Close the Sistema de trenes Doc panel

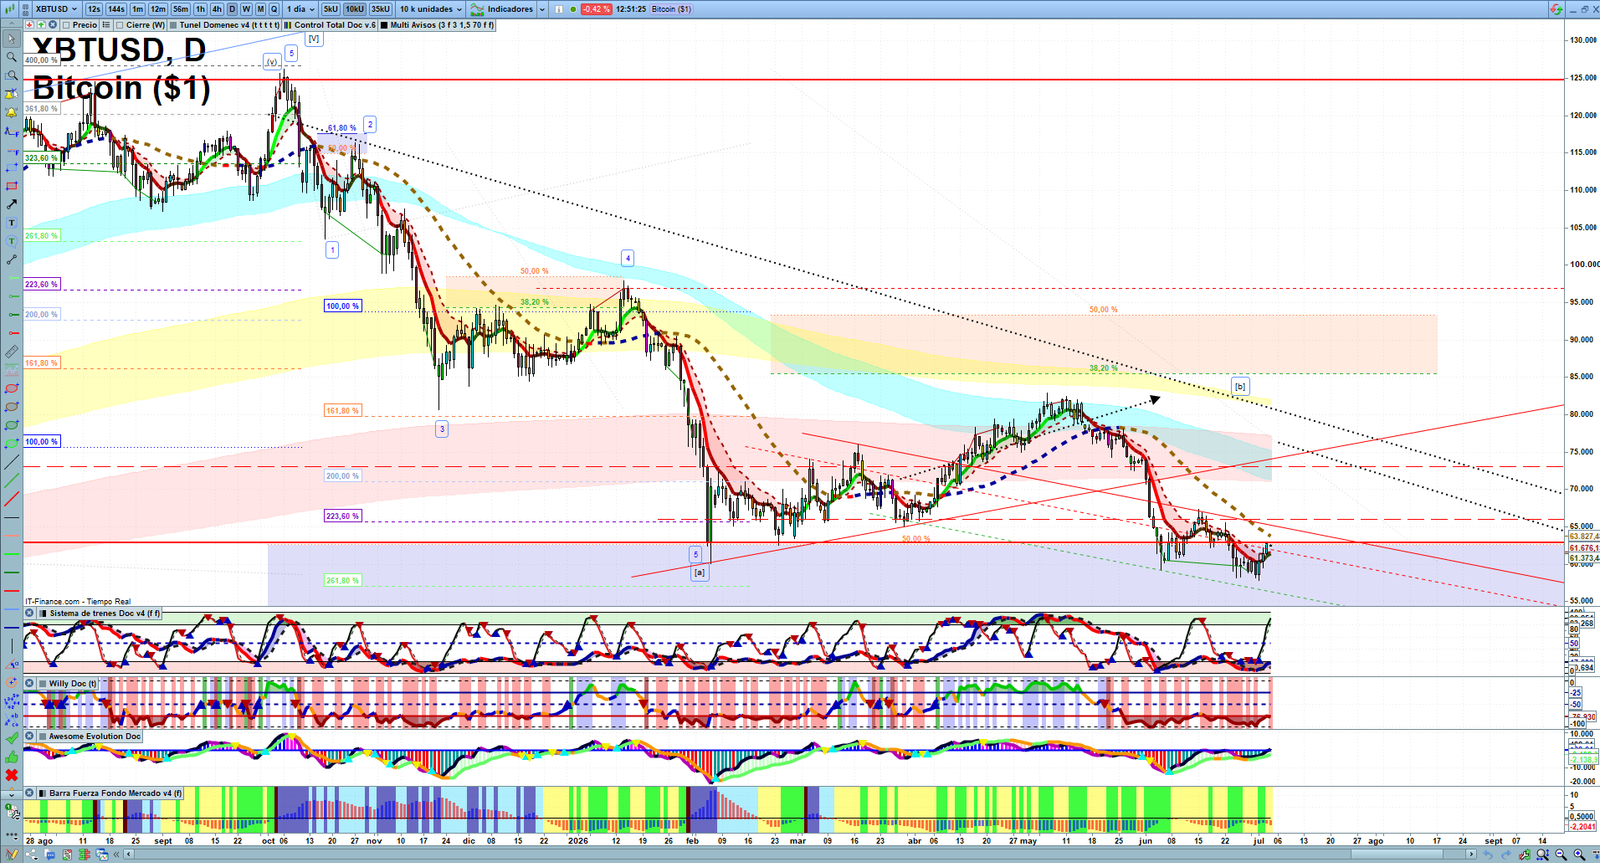click(x=29, y=613)
